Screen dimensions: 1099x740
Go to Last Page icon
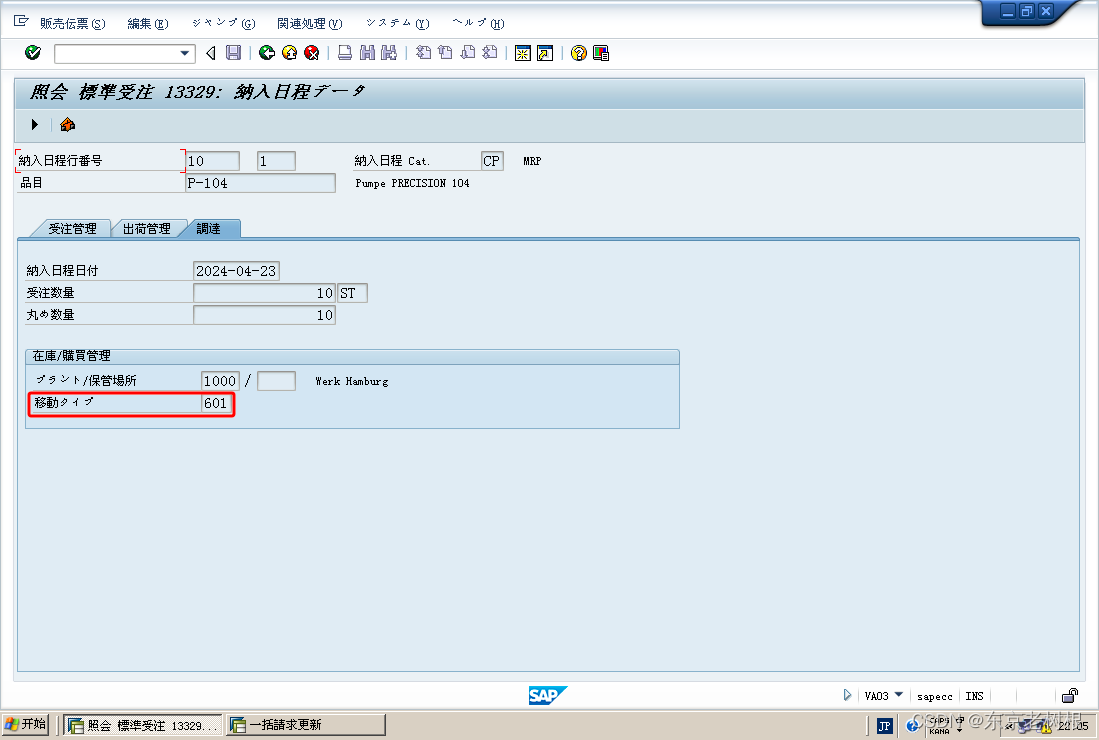point(490,53)
